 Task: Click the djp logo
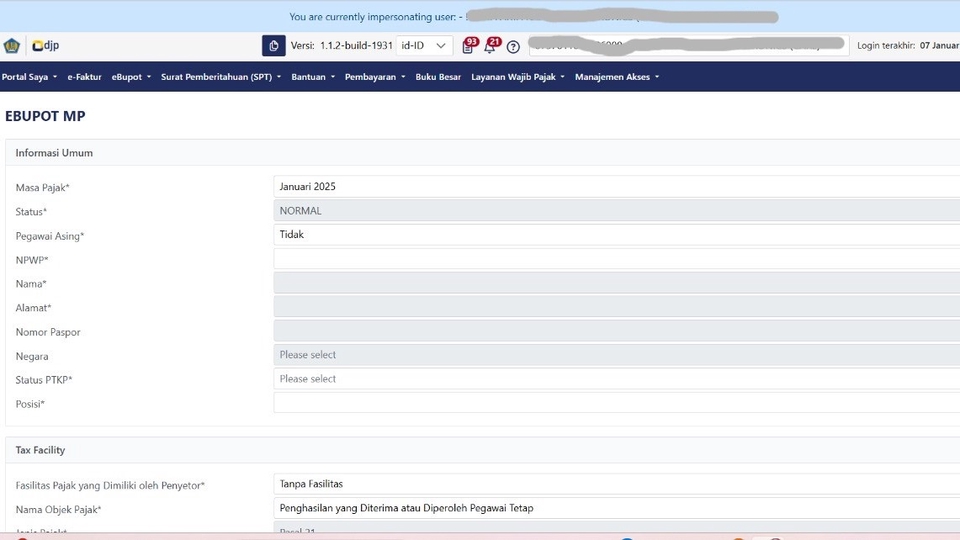pyautogui.click(x=45, y=46)
